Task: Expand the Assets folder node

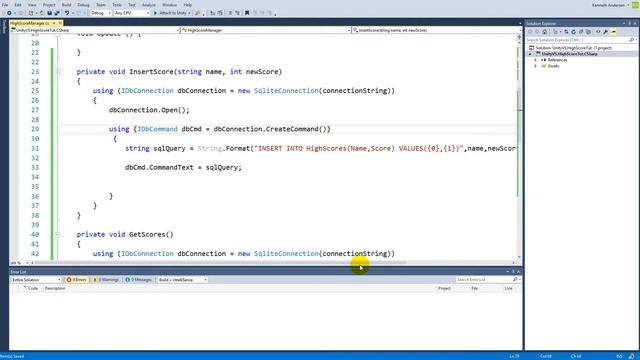Action: click(x=535, y=66)
